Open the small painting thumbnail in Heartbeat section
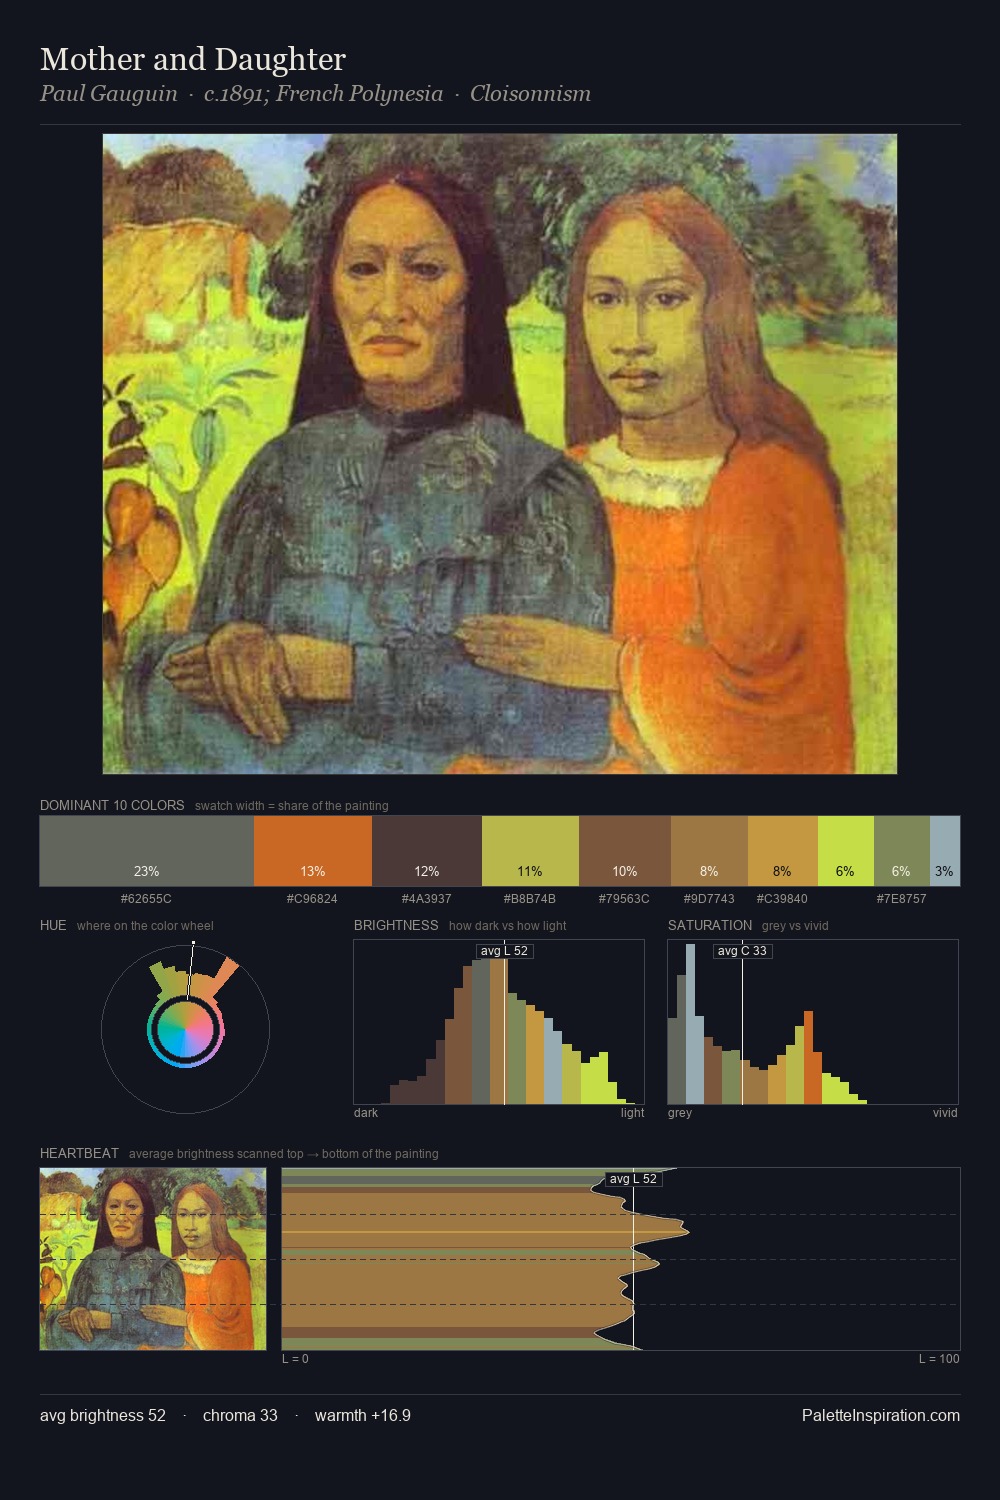The width and height of the screenshot is (1000, 1500). pos(153,1259)
